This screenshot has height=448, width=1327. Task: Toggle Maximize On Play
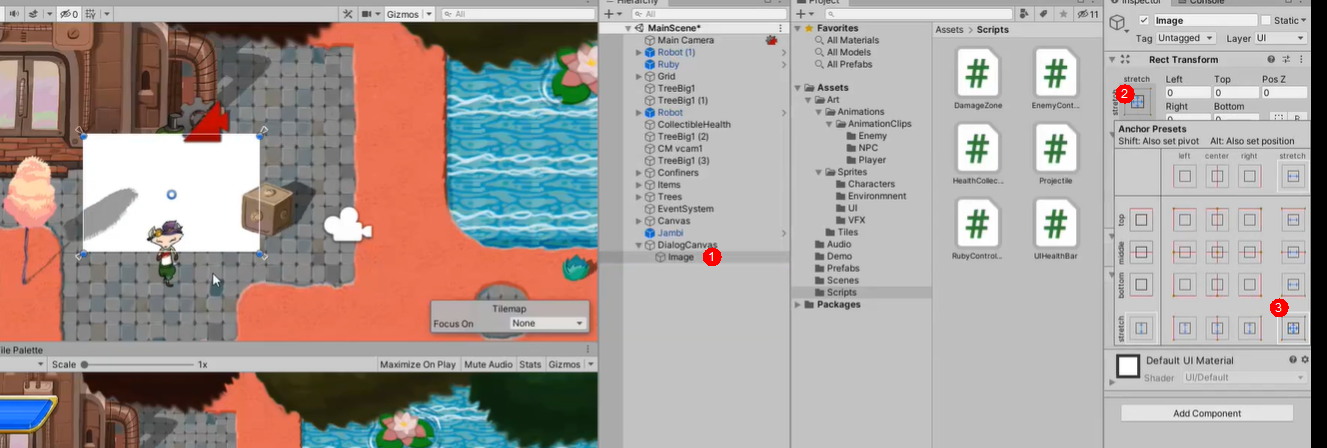coord(418,364)
